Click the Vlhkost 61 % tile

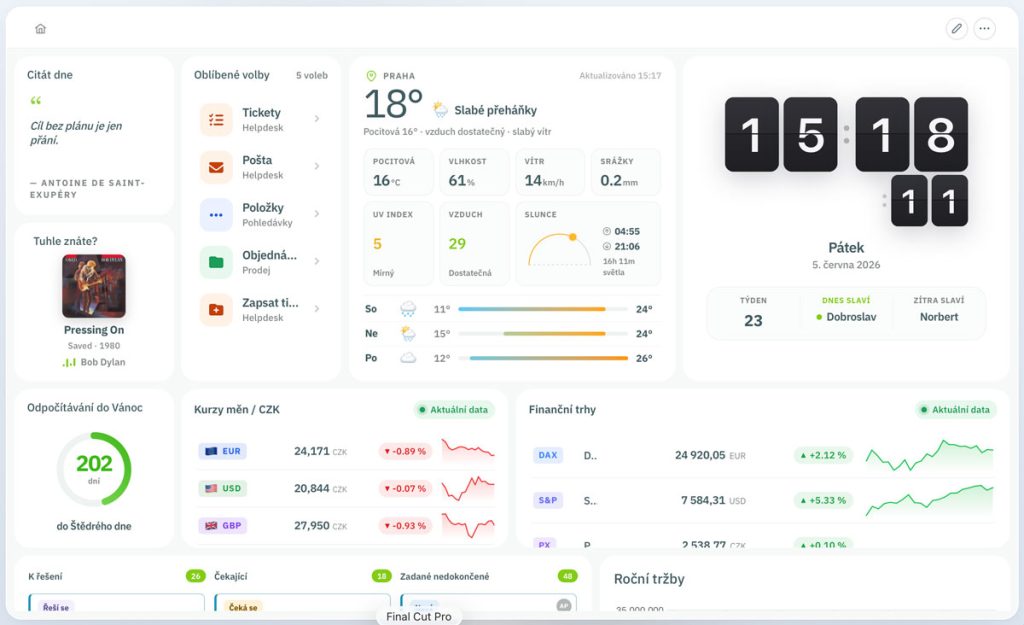click(474, 172)
